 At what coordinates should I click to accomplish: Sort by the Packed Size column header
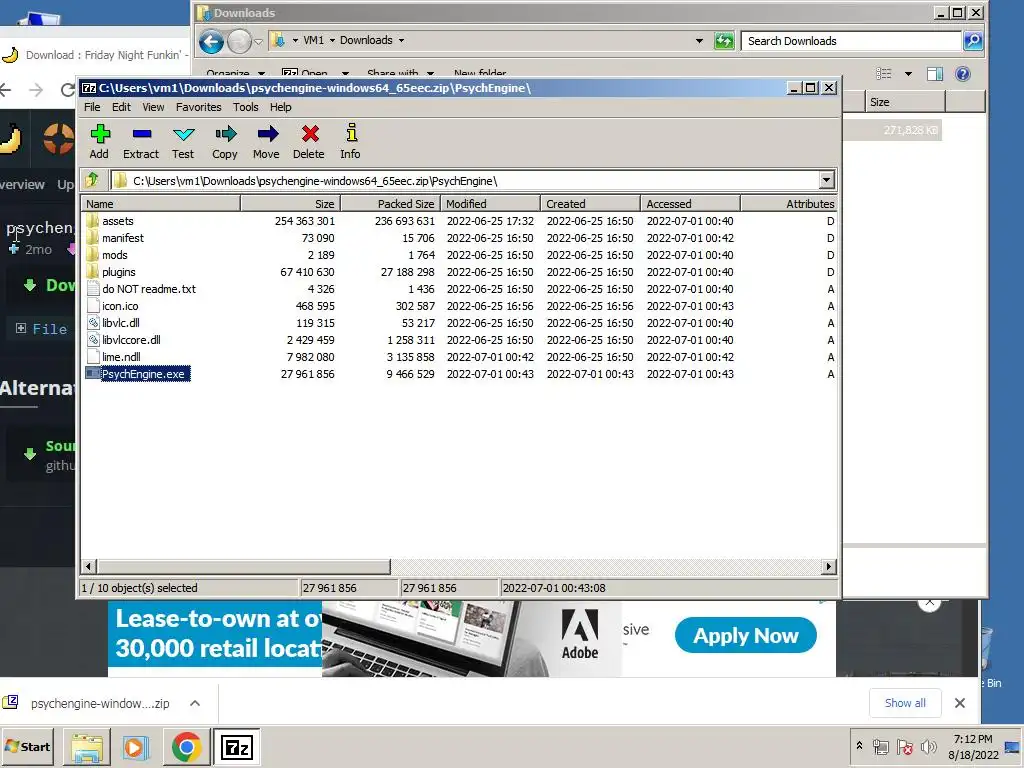(x=391, y=204)
